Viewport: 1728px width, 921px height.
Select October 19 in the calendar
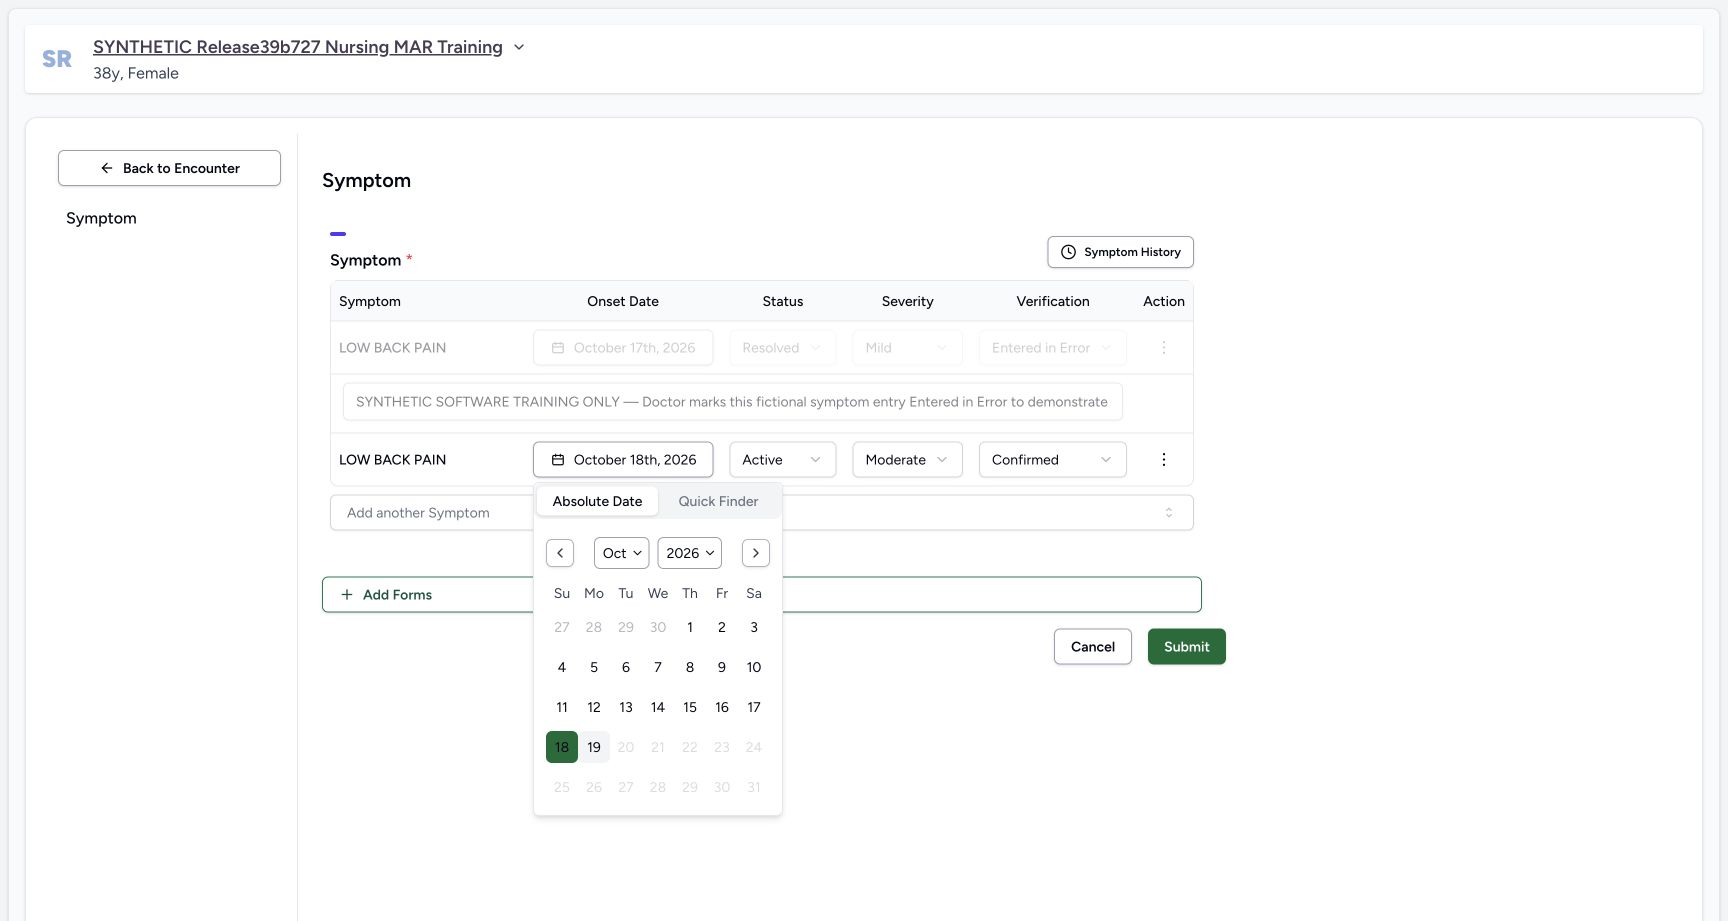coord(594,747)
